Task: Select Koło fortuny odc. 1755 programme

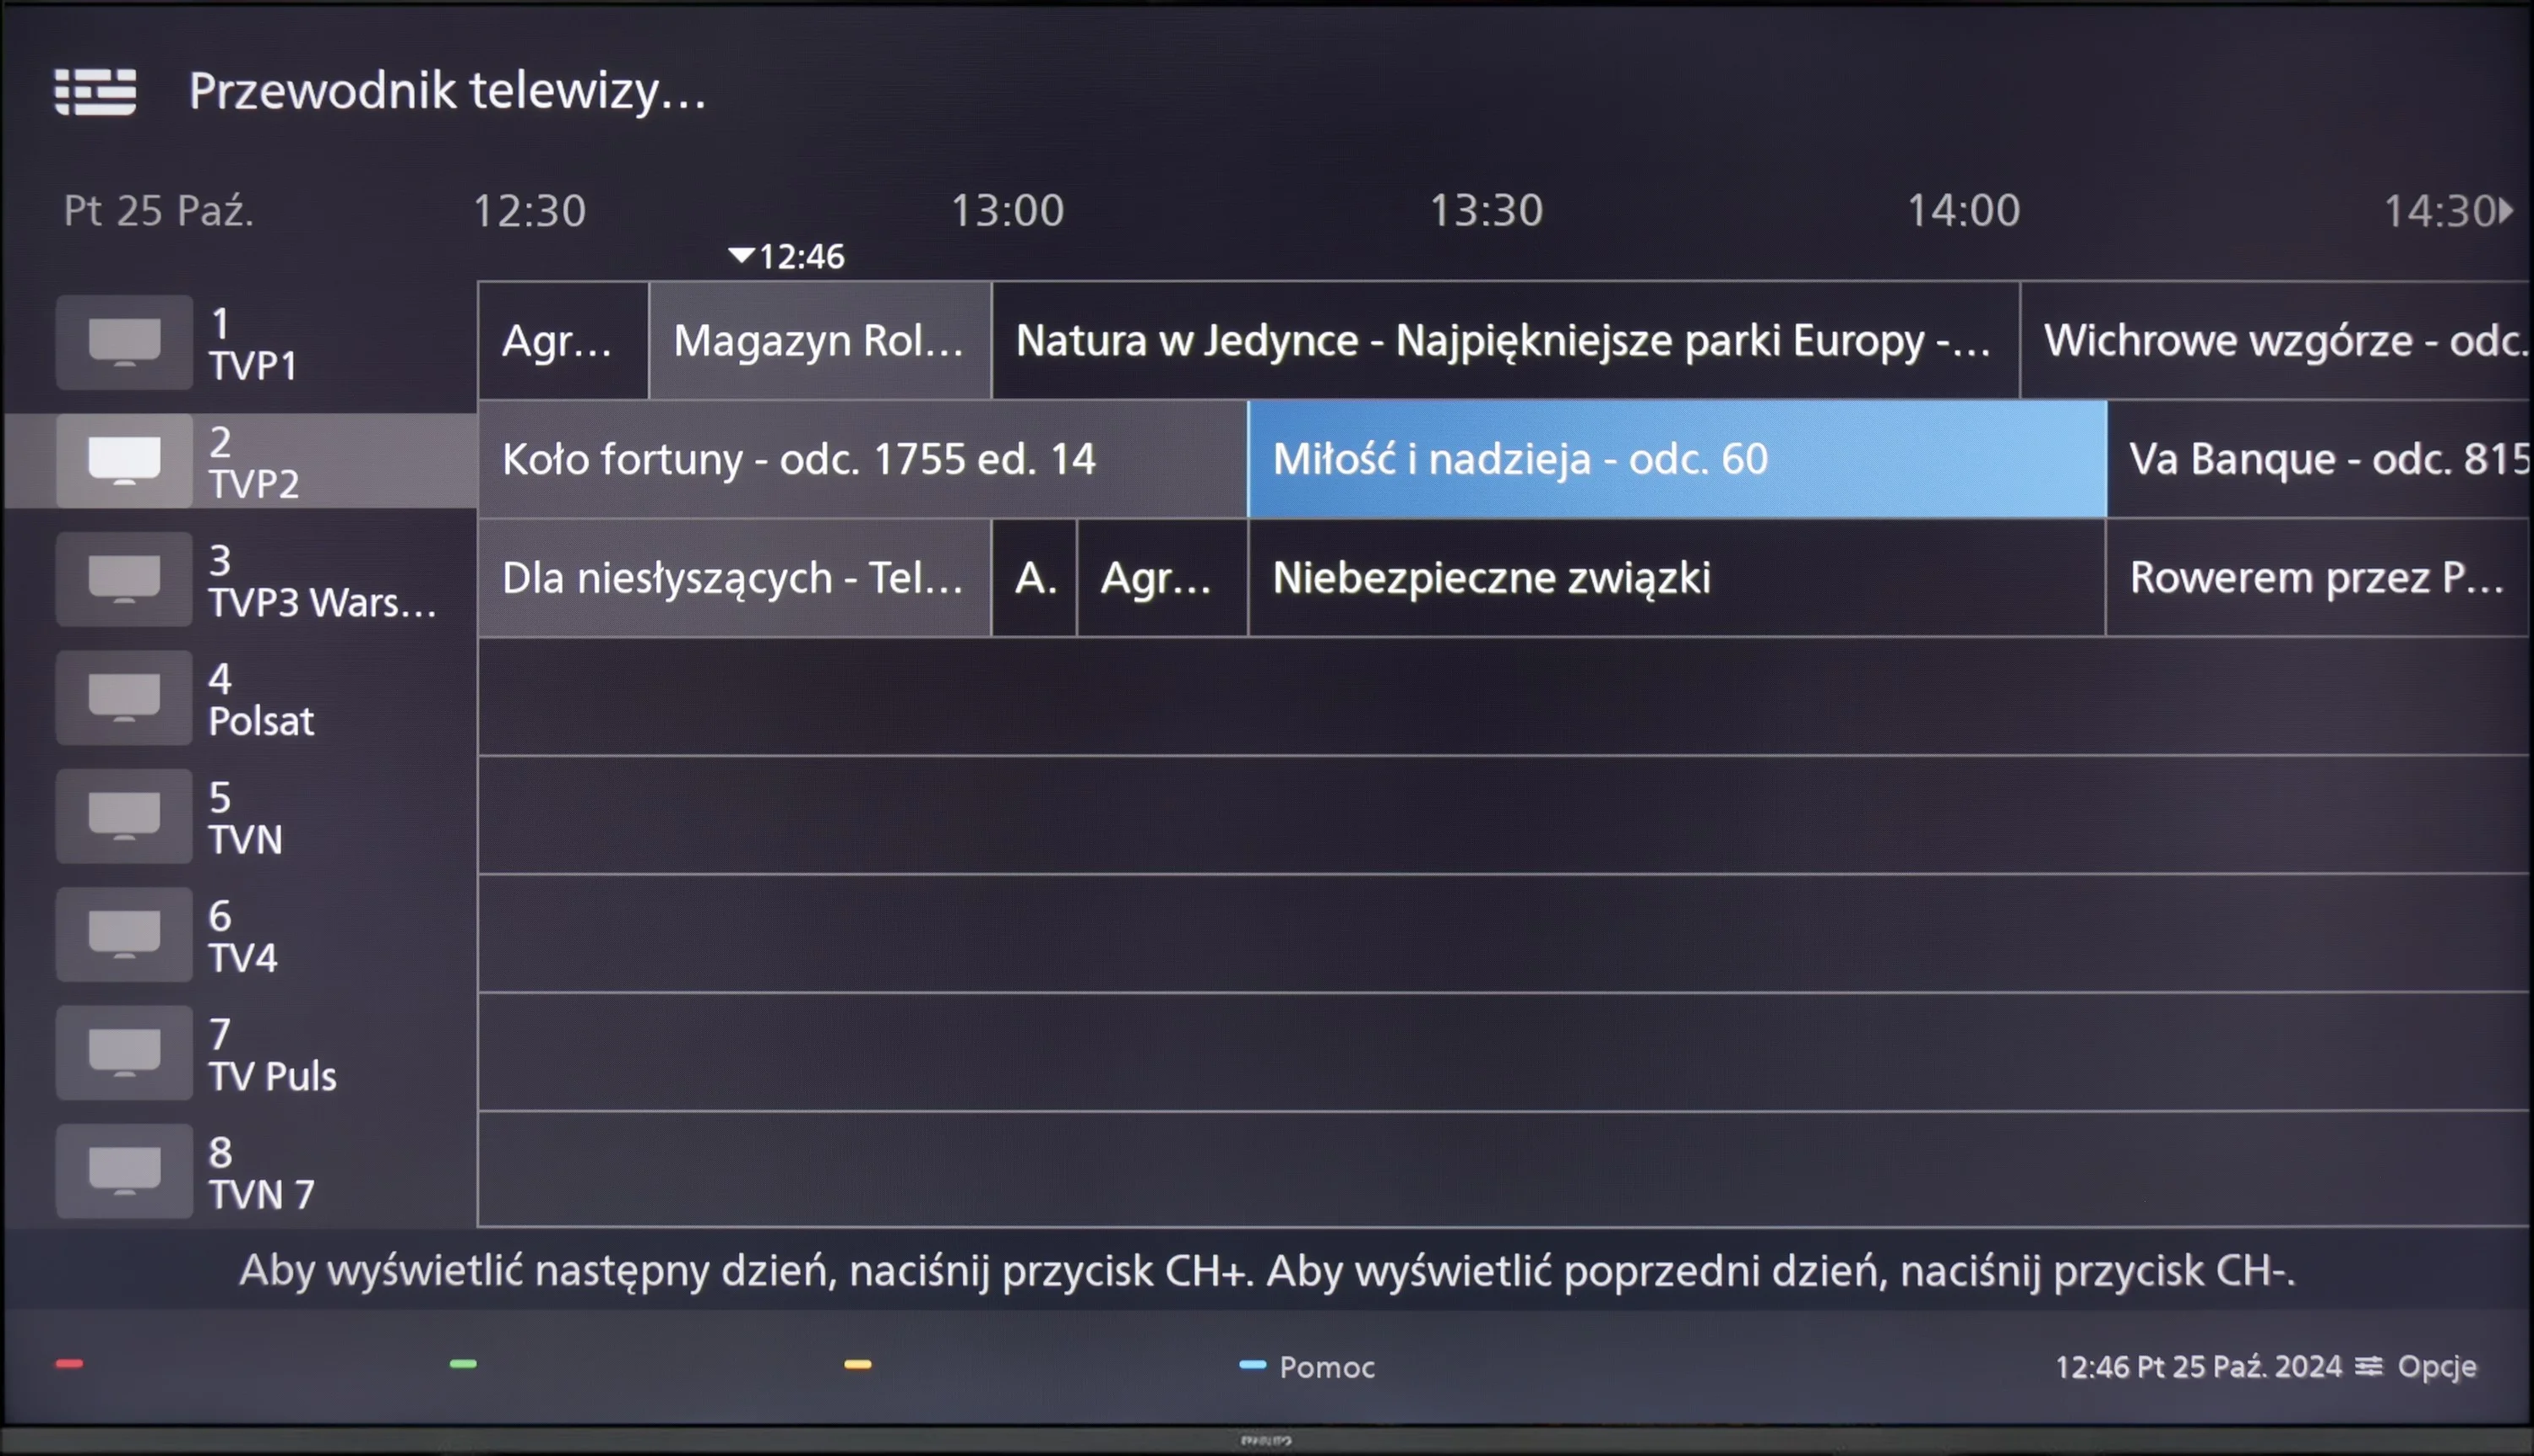Action: tap(863, 460)
